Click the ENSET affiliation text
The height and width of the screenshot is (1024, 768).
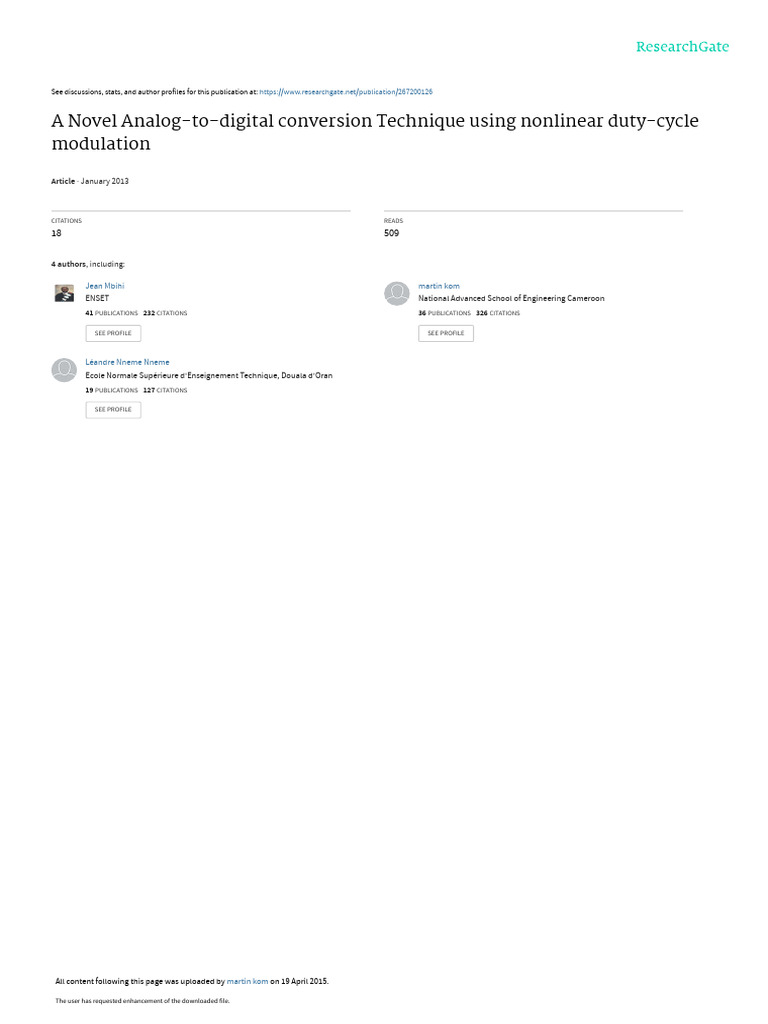coord(97,298)
